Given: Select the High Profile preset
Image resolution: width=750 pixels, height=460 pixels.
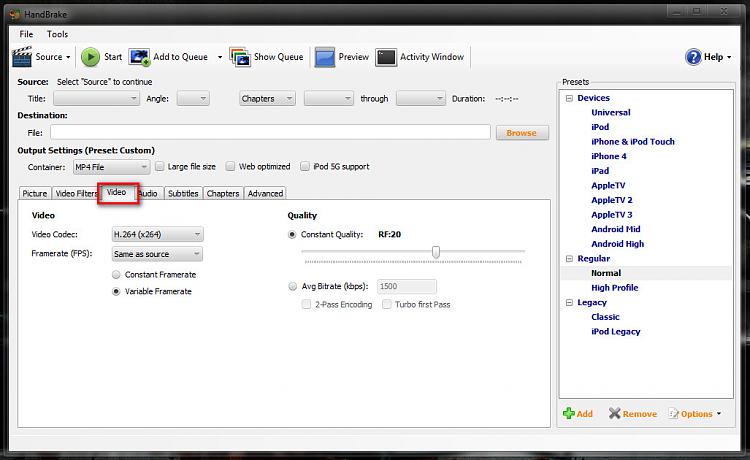Looking at the screenshot, I should coord(615,288).
